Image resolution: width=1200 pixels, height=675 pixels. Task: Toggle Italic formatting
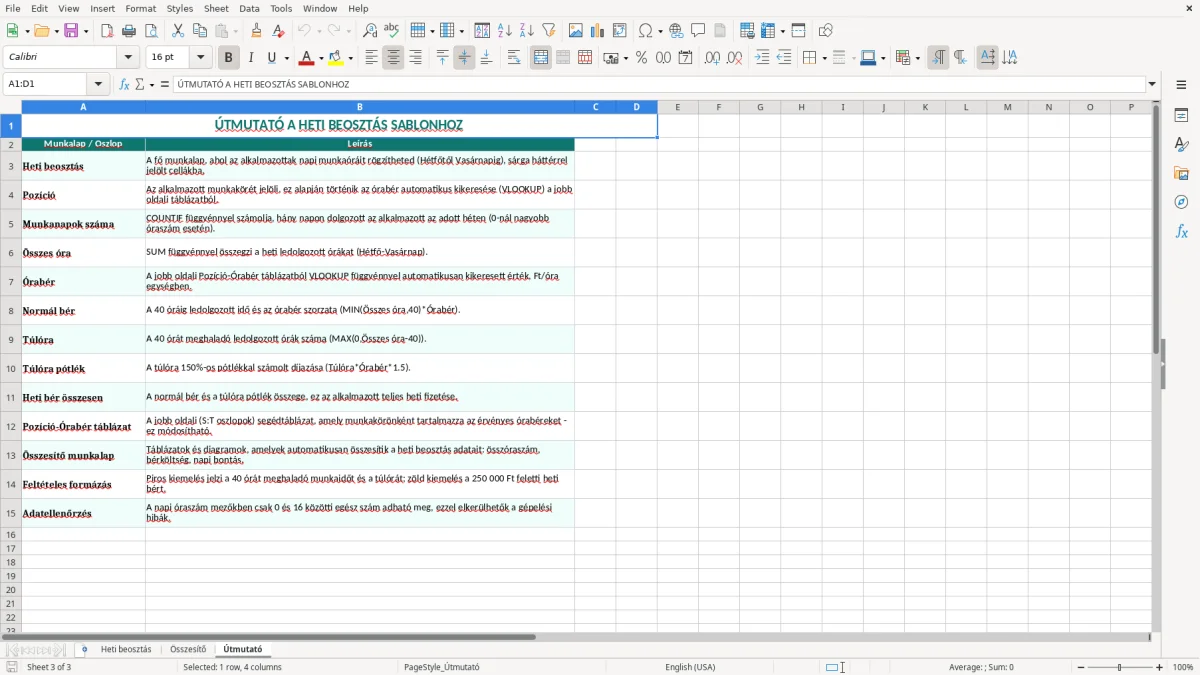tap(251, 58)
